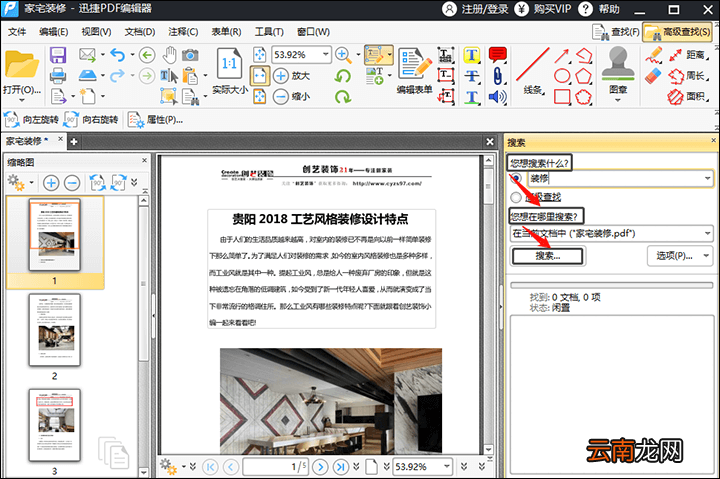
Task: Go to next page arrow
Action: point(320,467)
